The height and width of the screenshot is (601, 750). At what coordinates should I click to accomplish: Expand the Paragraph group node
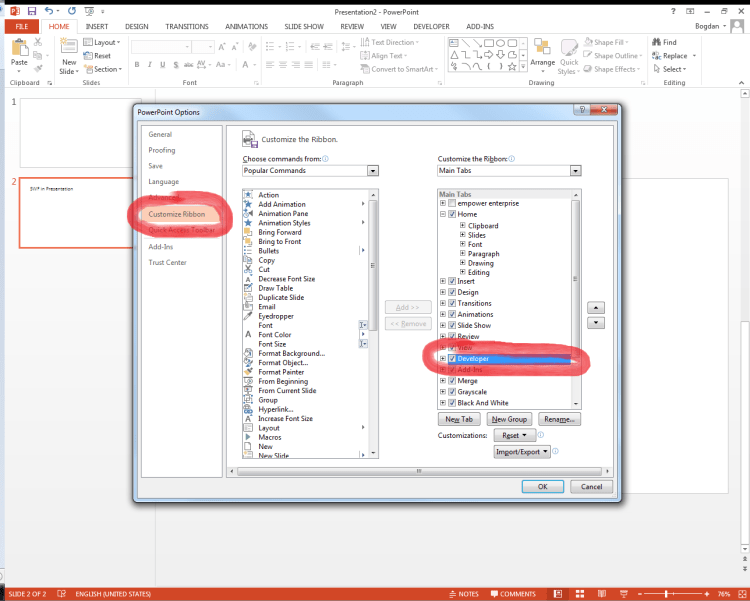point(463,254)
